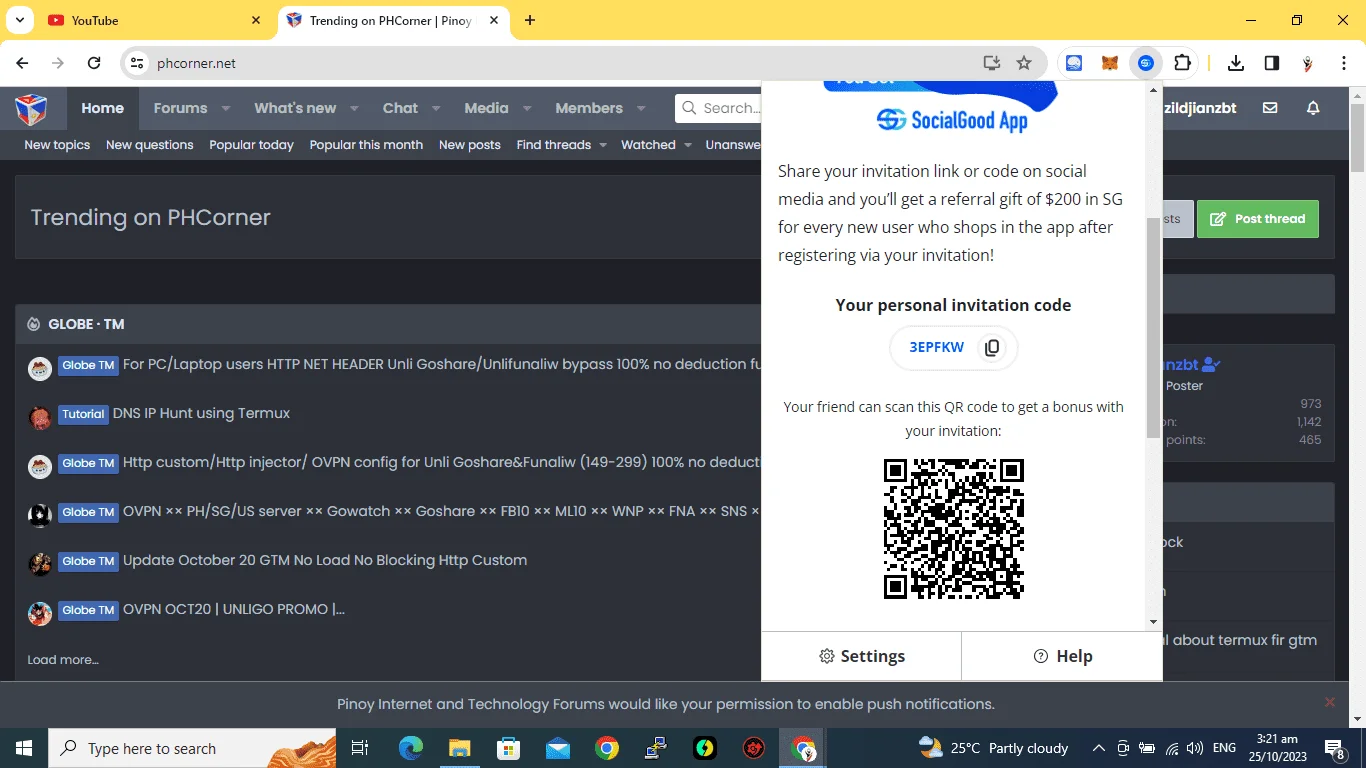The width and height of the screenshot is (1366, 768).
Task: Click Load more in Globe TM list
Action: pos(63,660)
